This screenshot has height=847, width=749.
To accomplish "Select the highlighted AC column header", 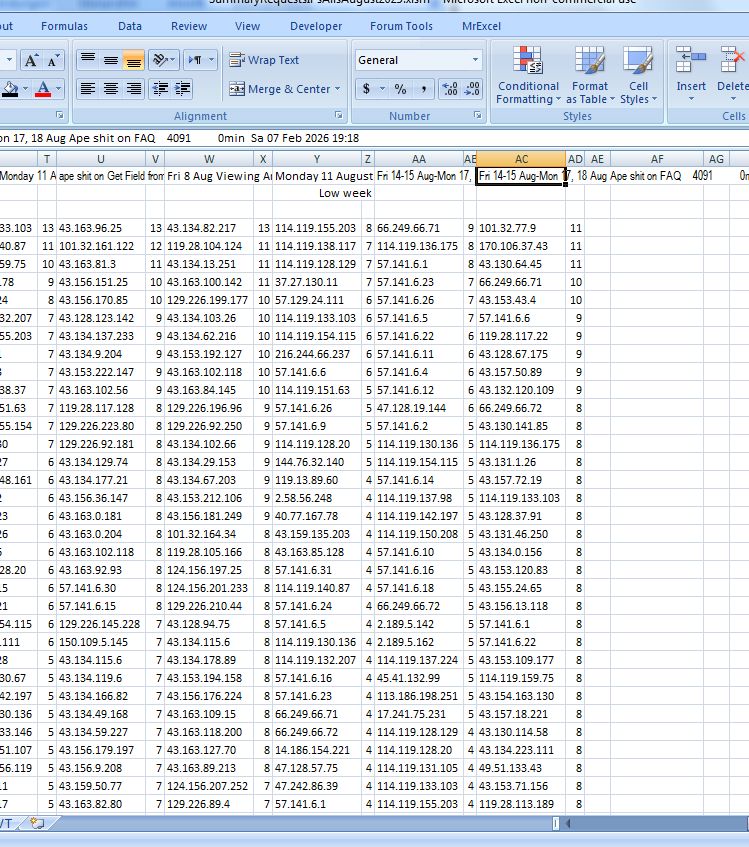I will (521, 159).
